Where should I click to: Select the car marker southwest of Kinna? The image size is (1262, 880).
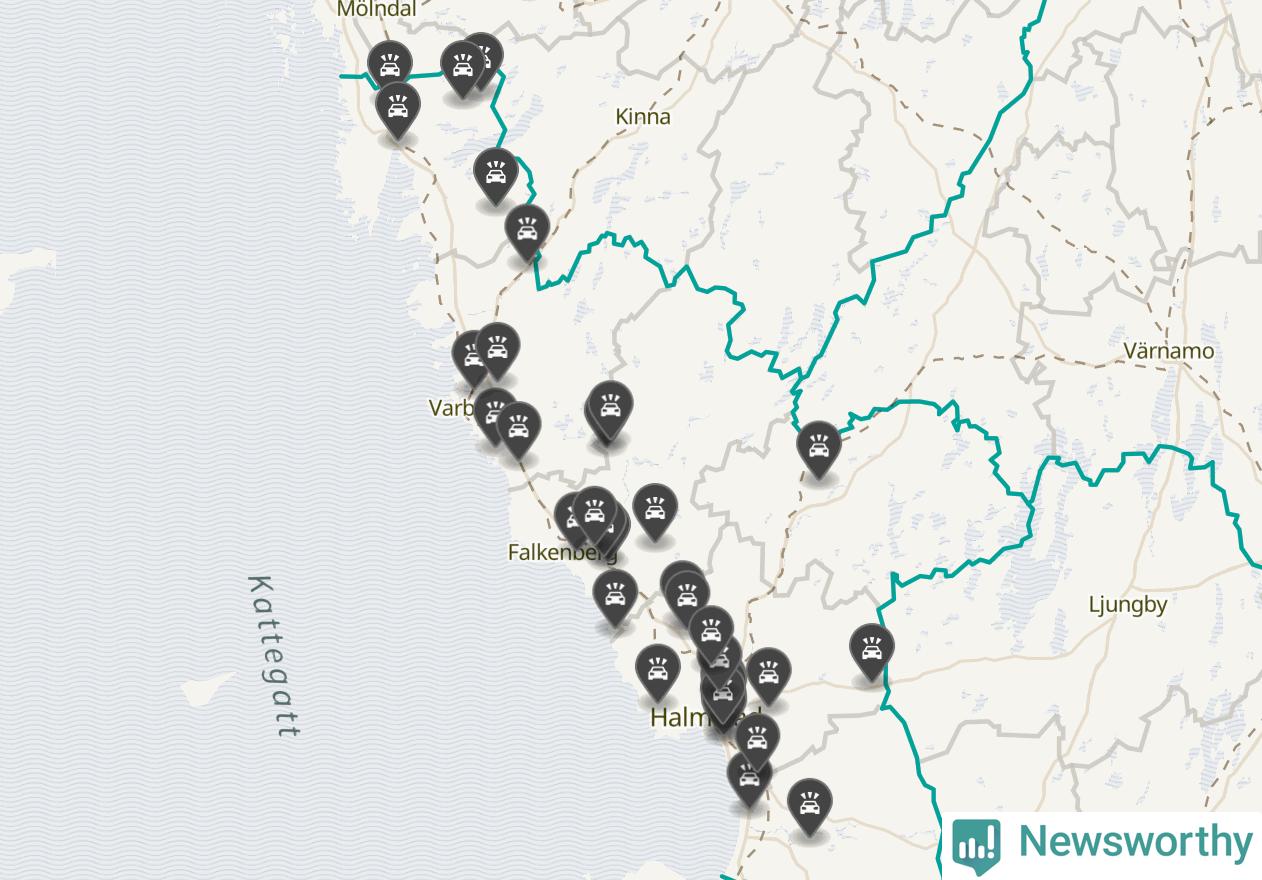coord(495,175)
